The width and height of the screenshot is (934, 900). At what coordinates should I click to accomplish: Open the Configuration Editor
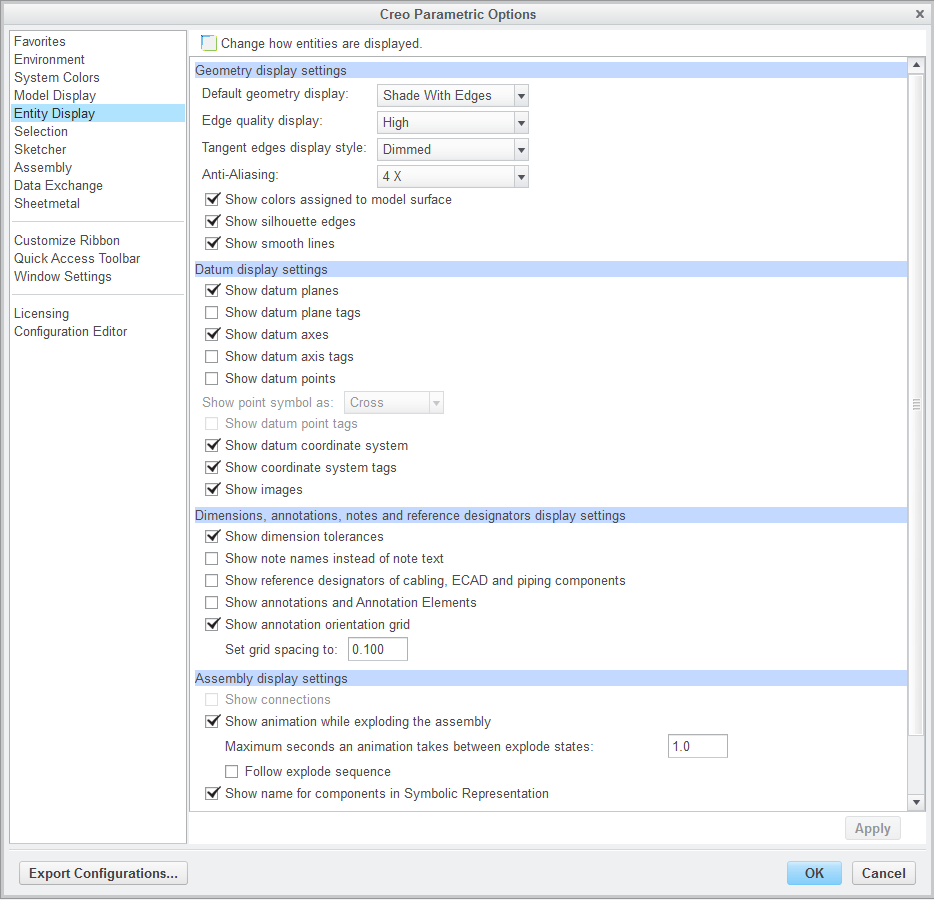pos(70,332)
